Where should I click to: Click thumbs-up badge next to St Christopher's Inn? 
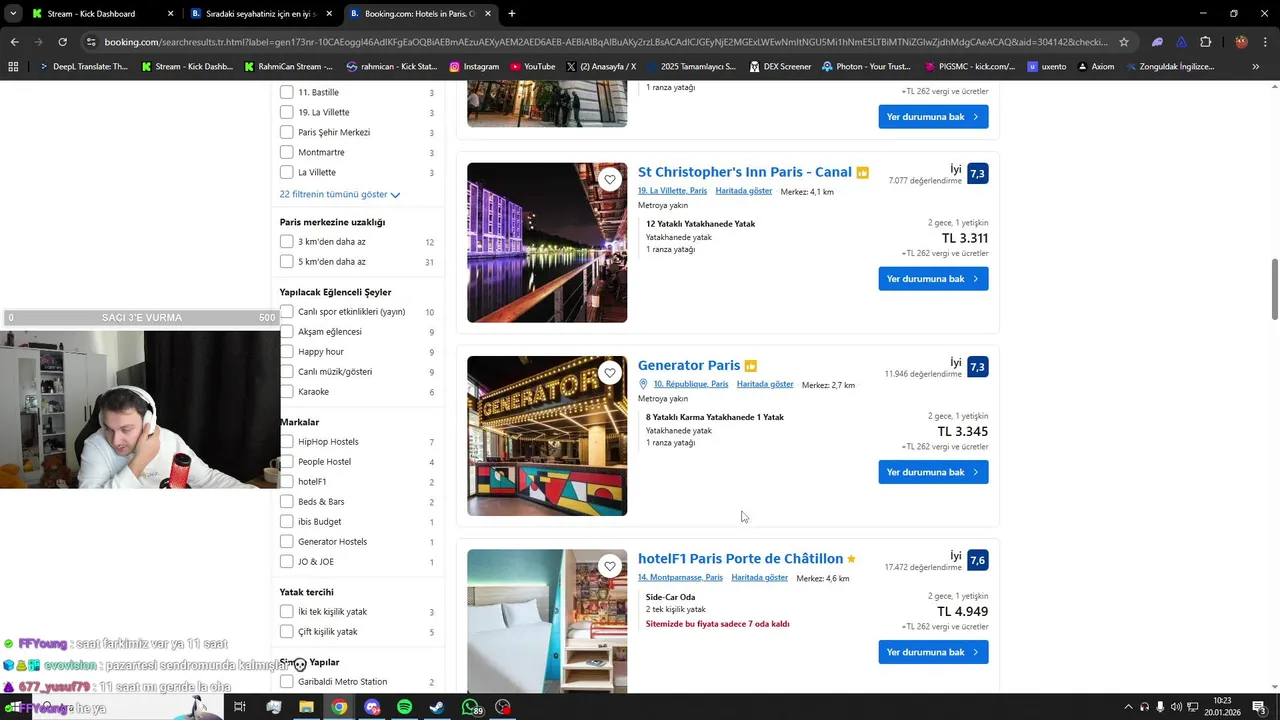click(862, 173)
